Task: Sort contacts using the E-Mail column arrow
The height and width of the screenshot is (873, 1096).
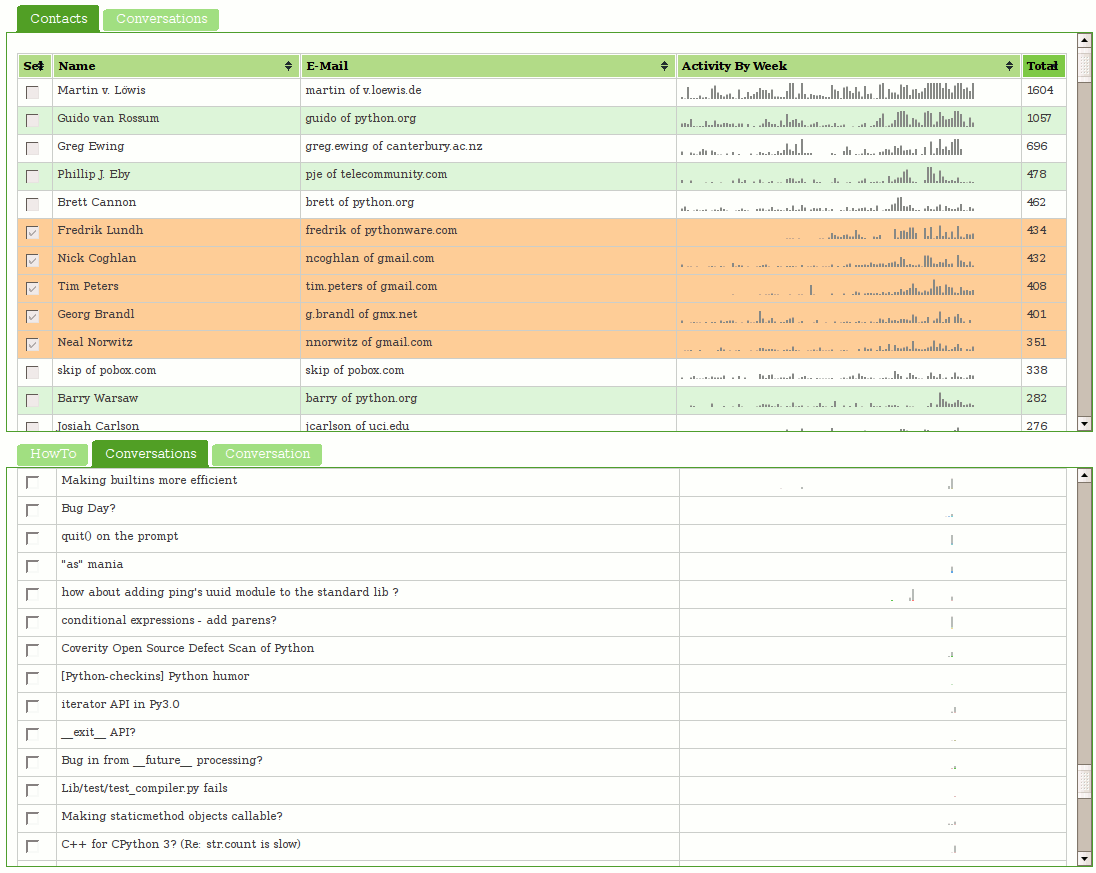Action: [664, 66]
